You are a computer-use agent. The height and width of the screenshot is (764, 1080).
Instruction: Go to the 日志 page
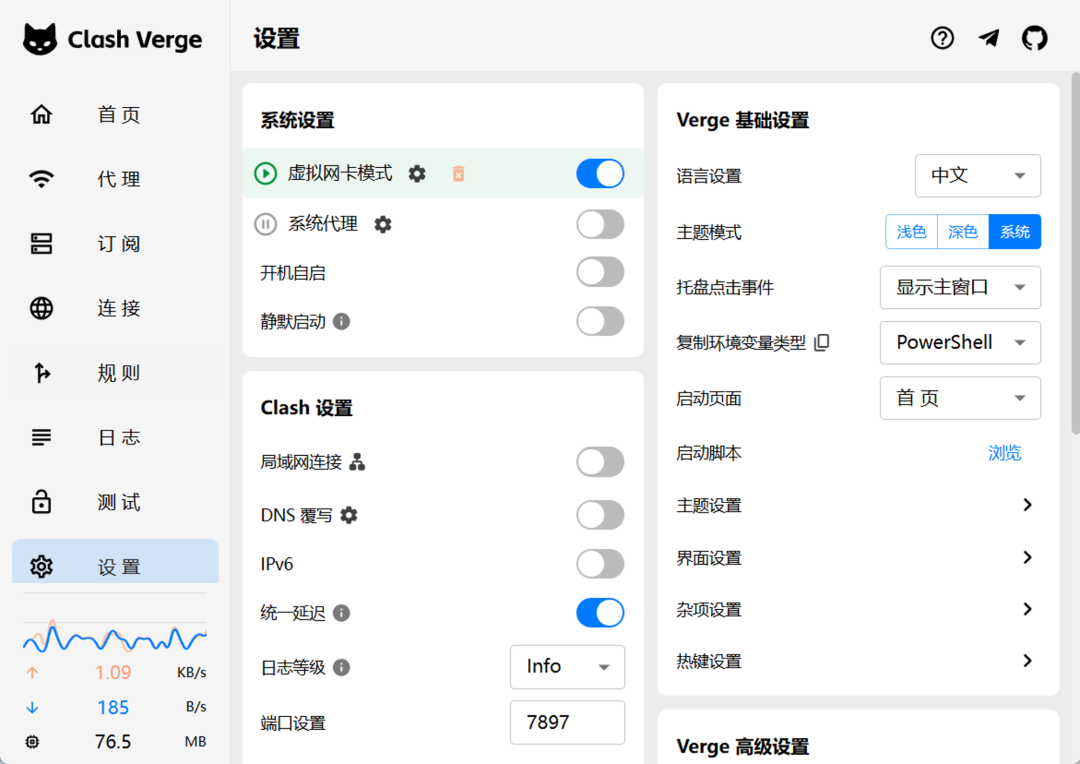point(116,437)
